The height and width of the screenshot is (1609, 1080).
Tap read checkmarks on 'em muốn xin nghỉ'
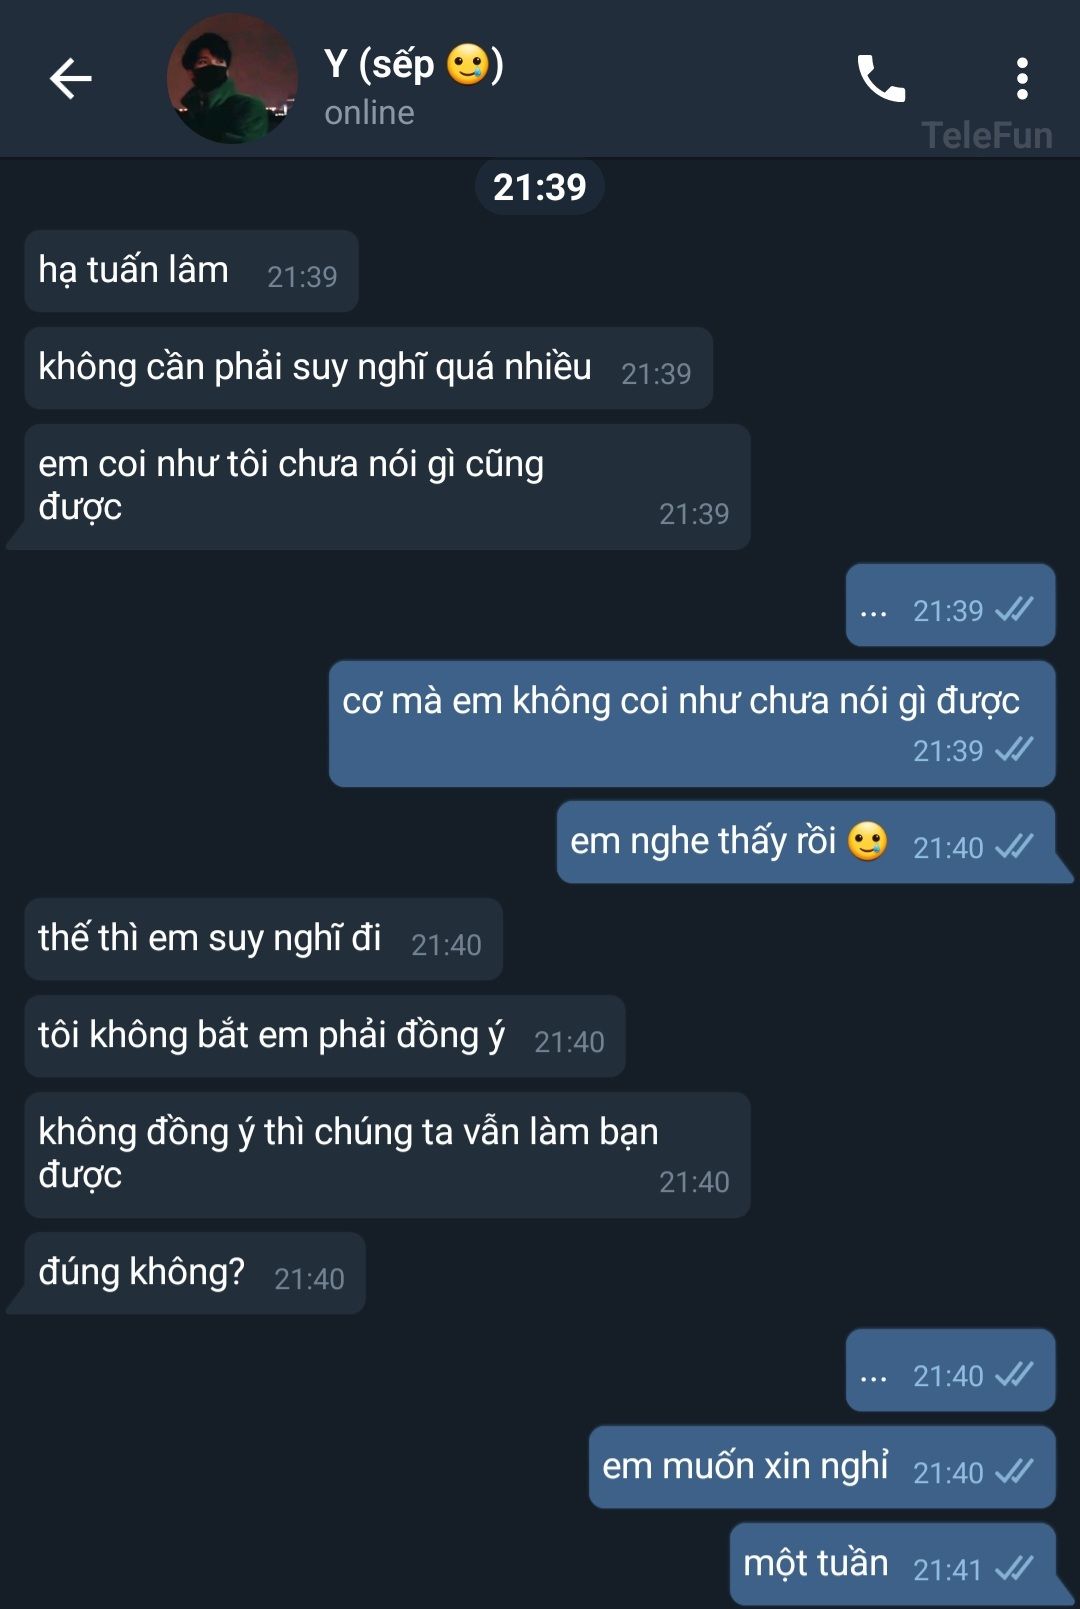click(x=1014, y=1471)
